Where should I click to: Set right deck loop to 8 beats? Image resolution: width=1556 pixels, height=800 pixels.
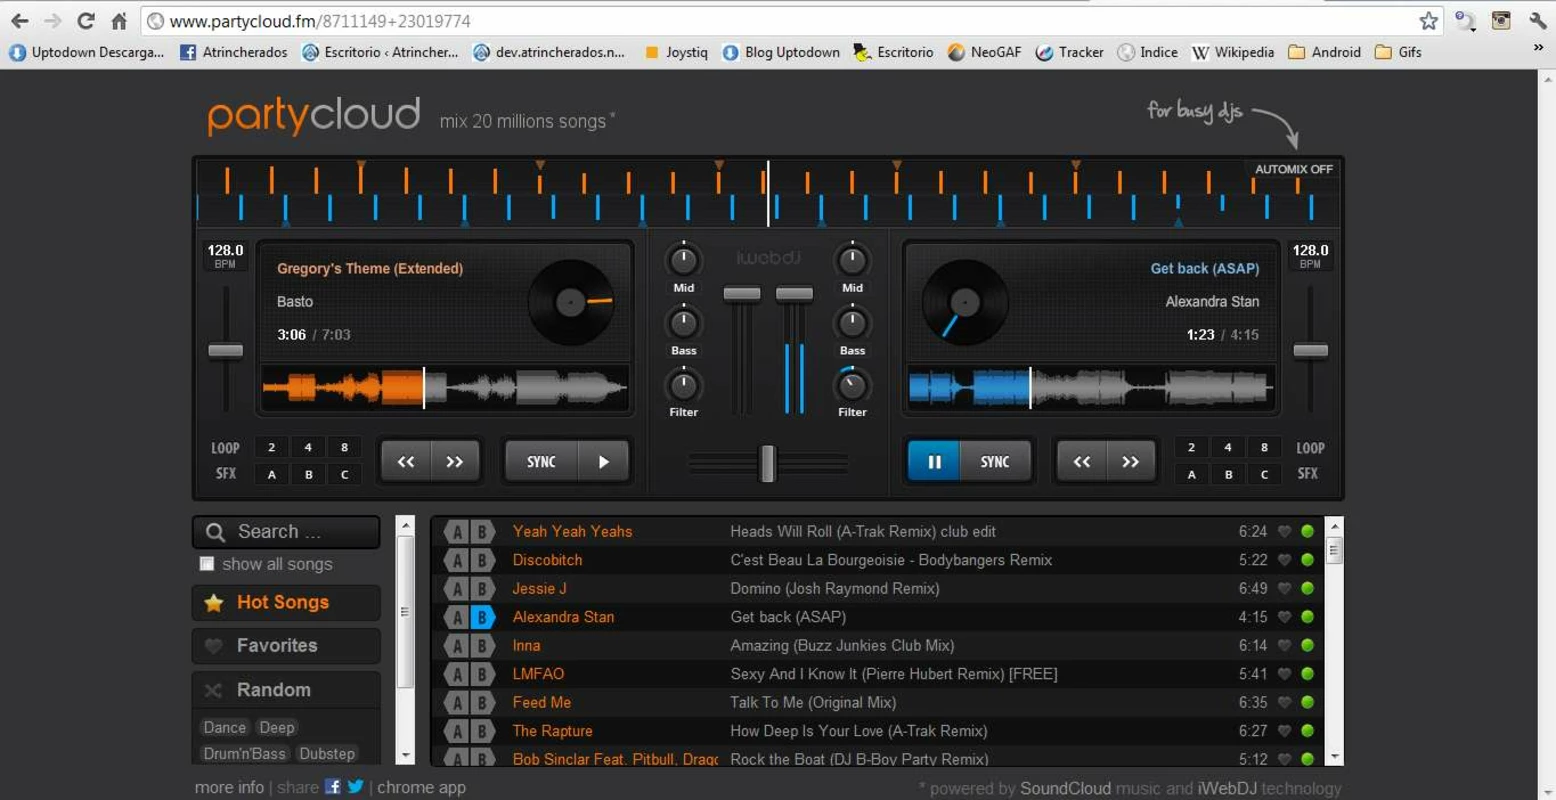1264,447
